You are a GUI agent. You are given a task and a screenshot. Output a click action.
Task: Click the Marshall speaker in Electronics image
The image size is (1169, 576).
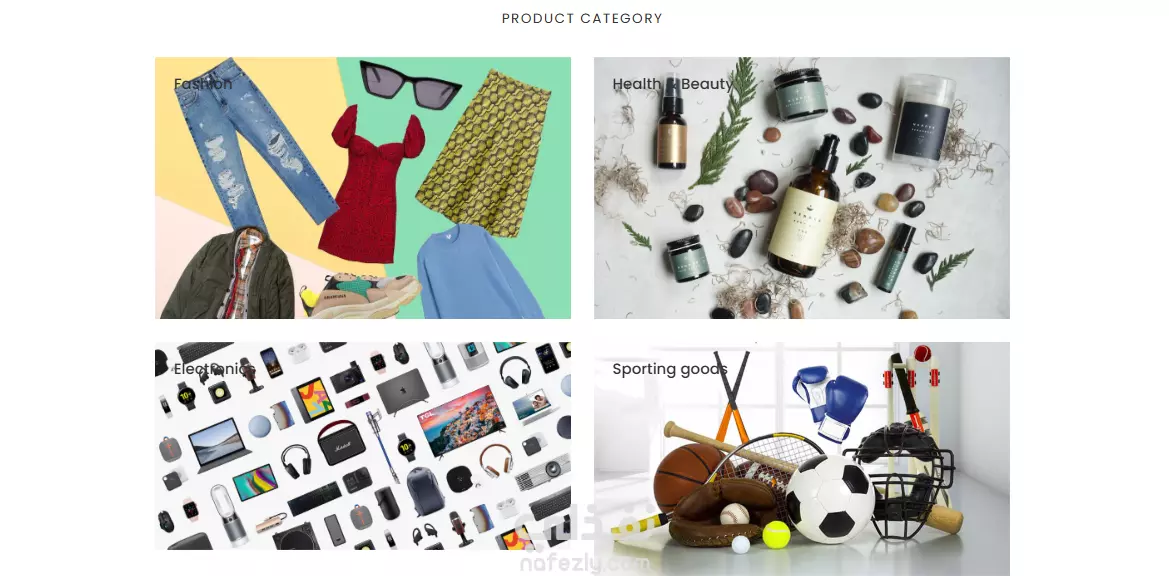click(x=341, y=443)
